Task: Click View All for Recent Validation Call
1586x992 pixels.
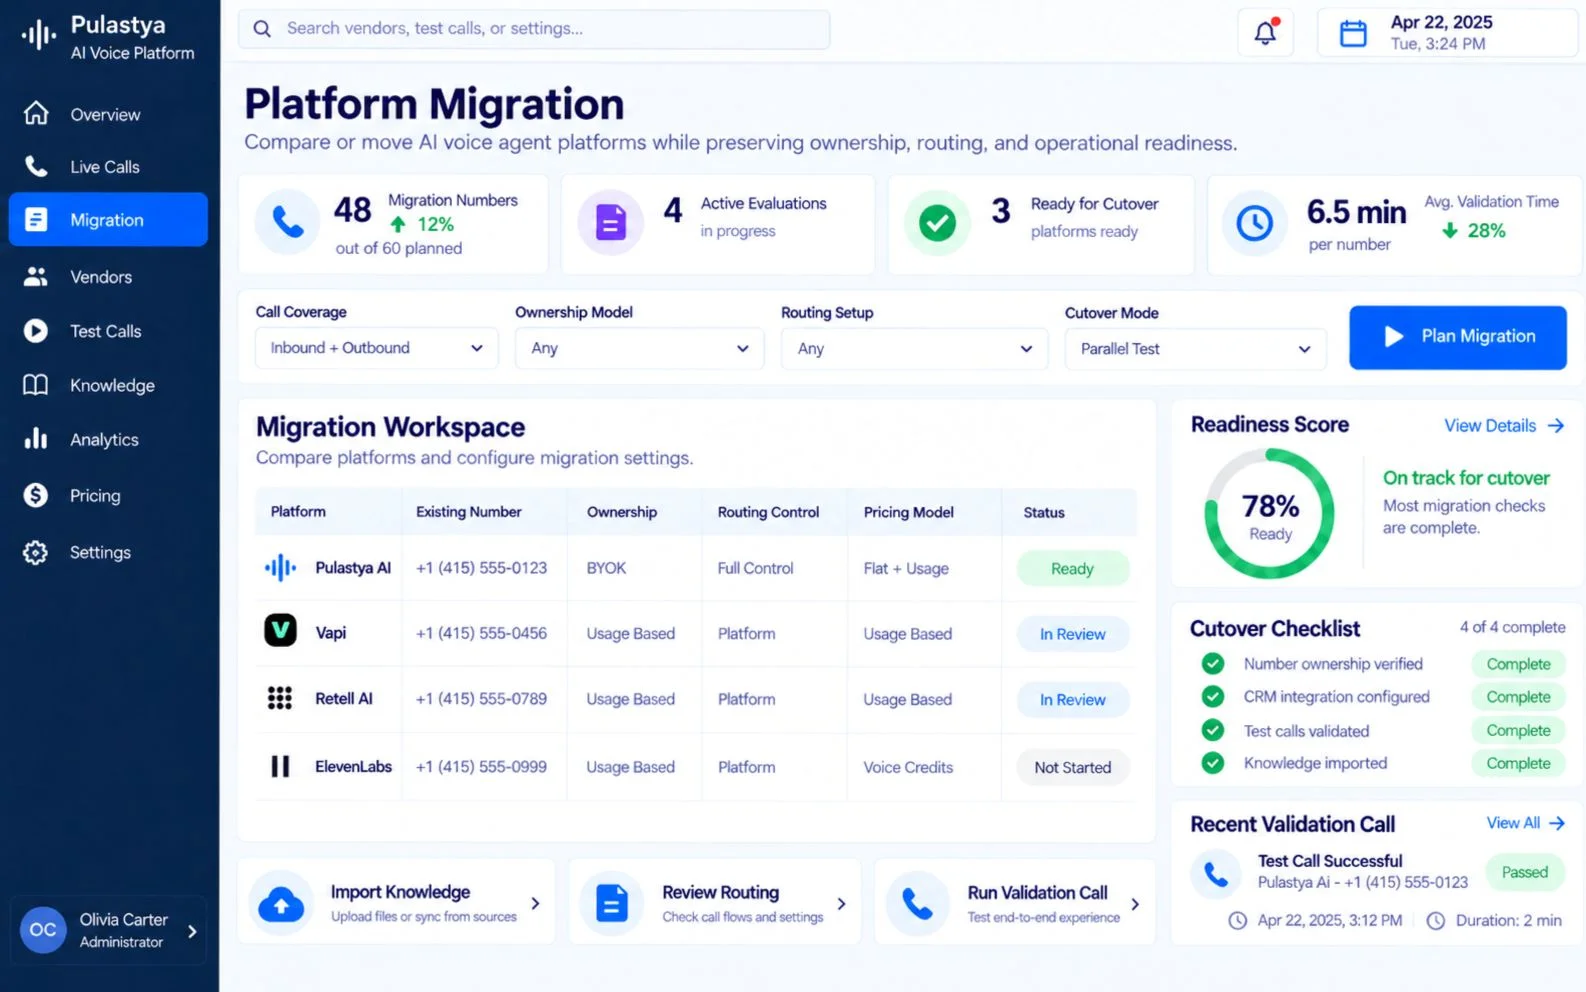Action: [x=1525, y=823]
